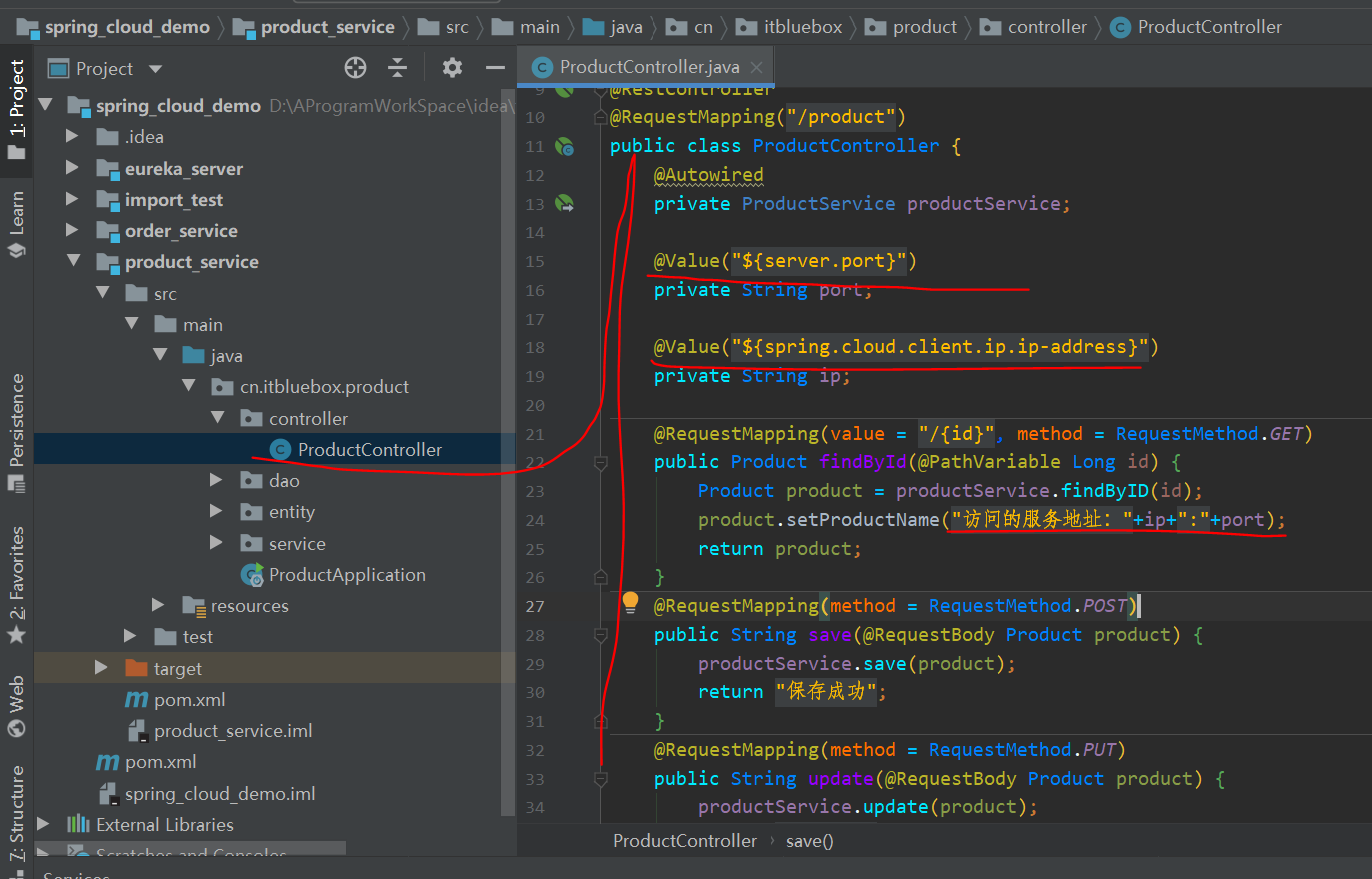
Task: Switch to the ProductController.java editor tab
Action: [x=649, y=68]
